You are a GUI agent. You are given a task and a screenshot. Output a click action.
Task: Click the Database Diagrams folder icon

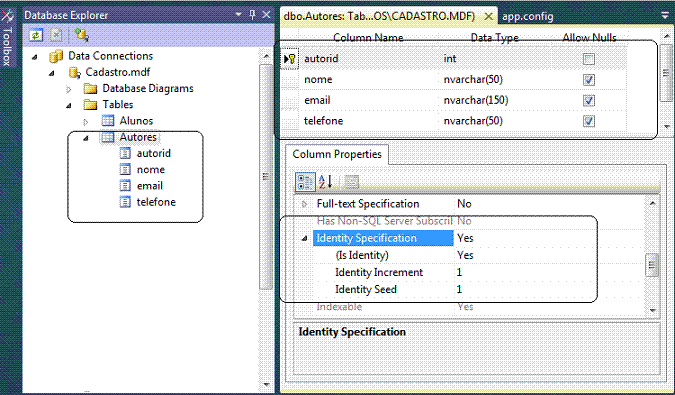90,89
